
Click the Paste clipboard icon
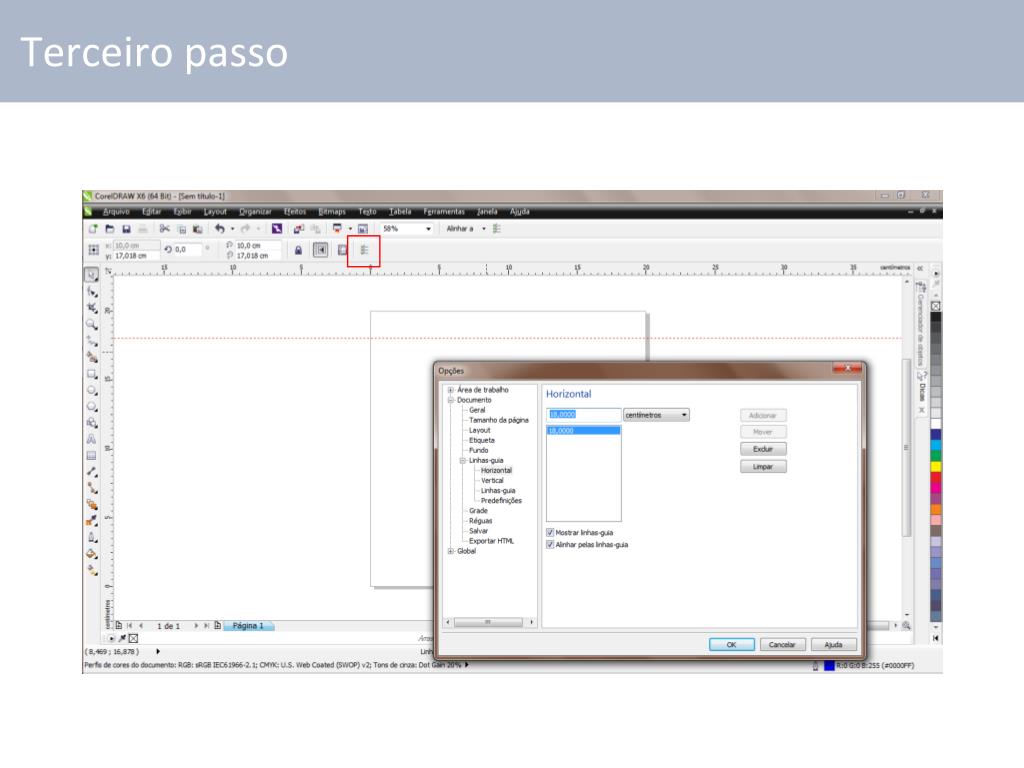point(197,229)
